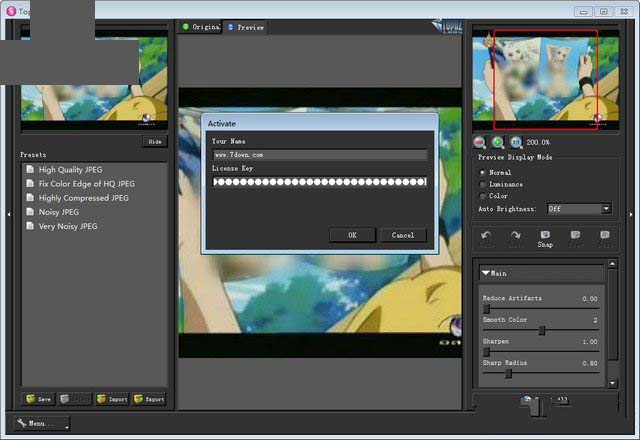Click the Smooth Color value 2

[595, 320]
